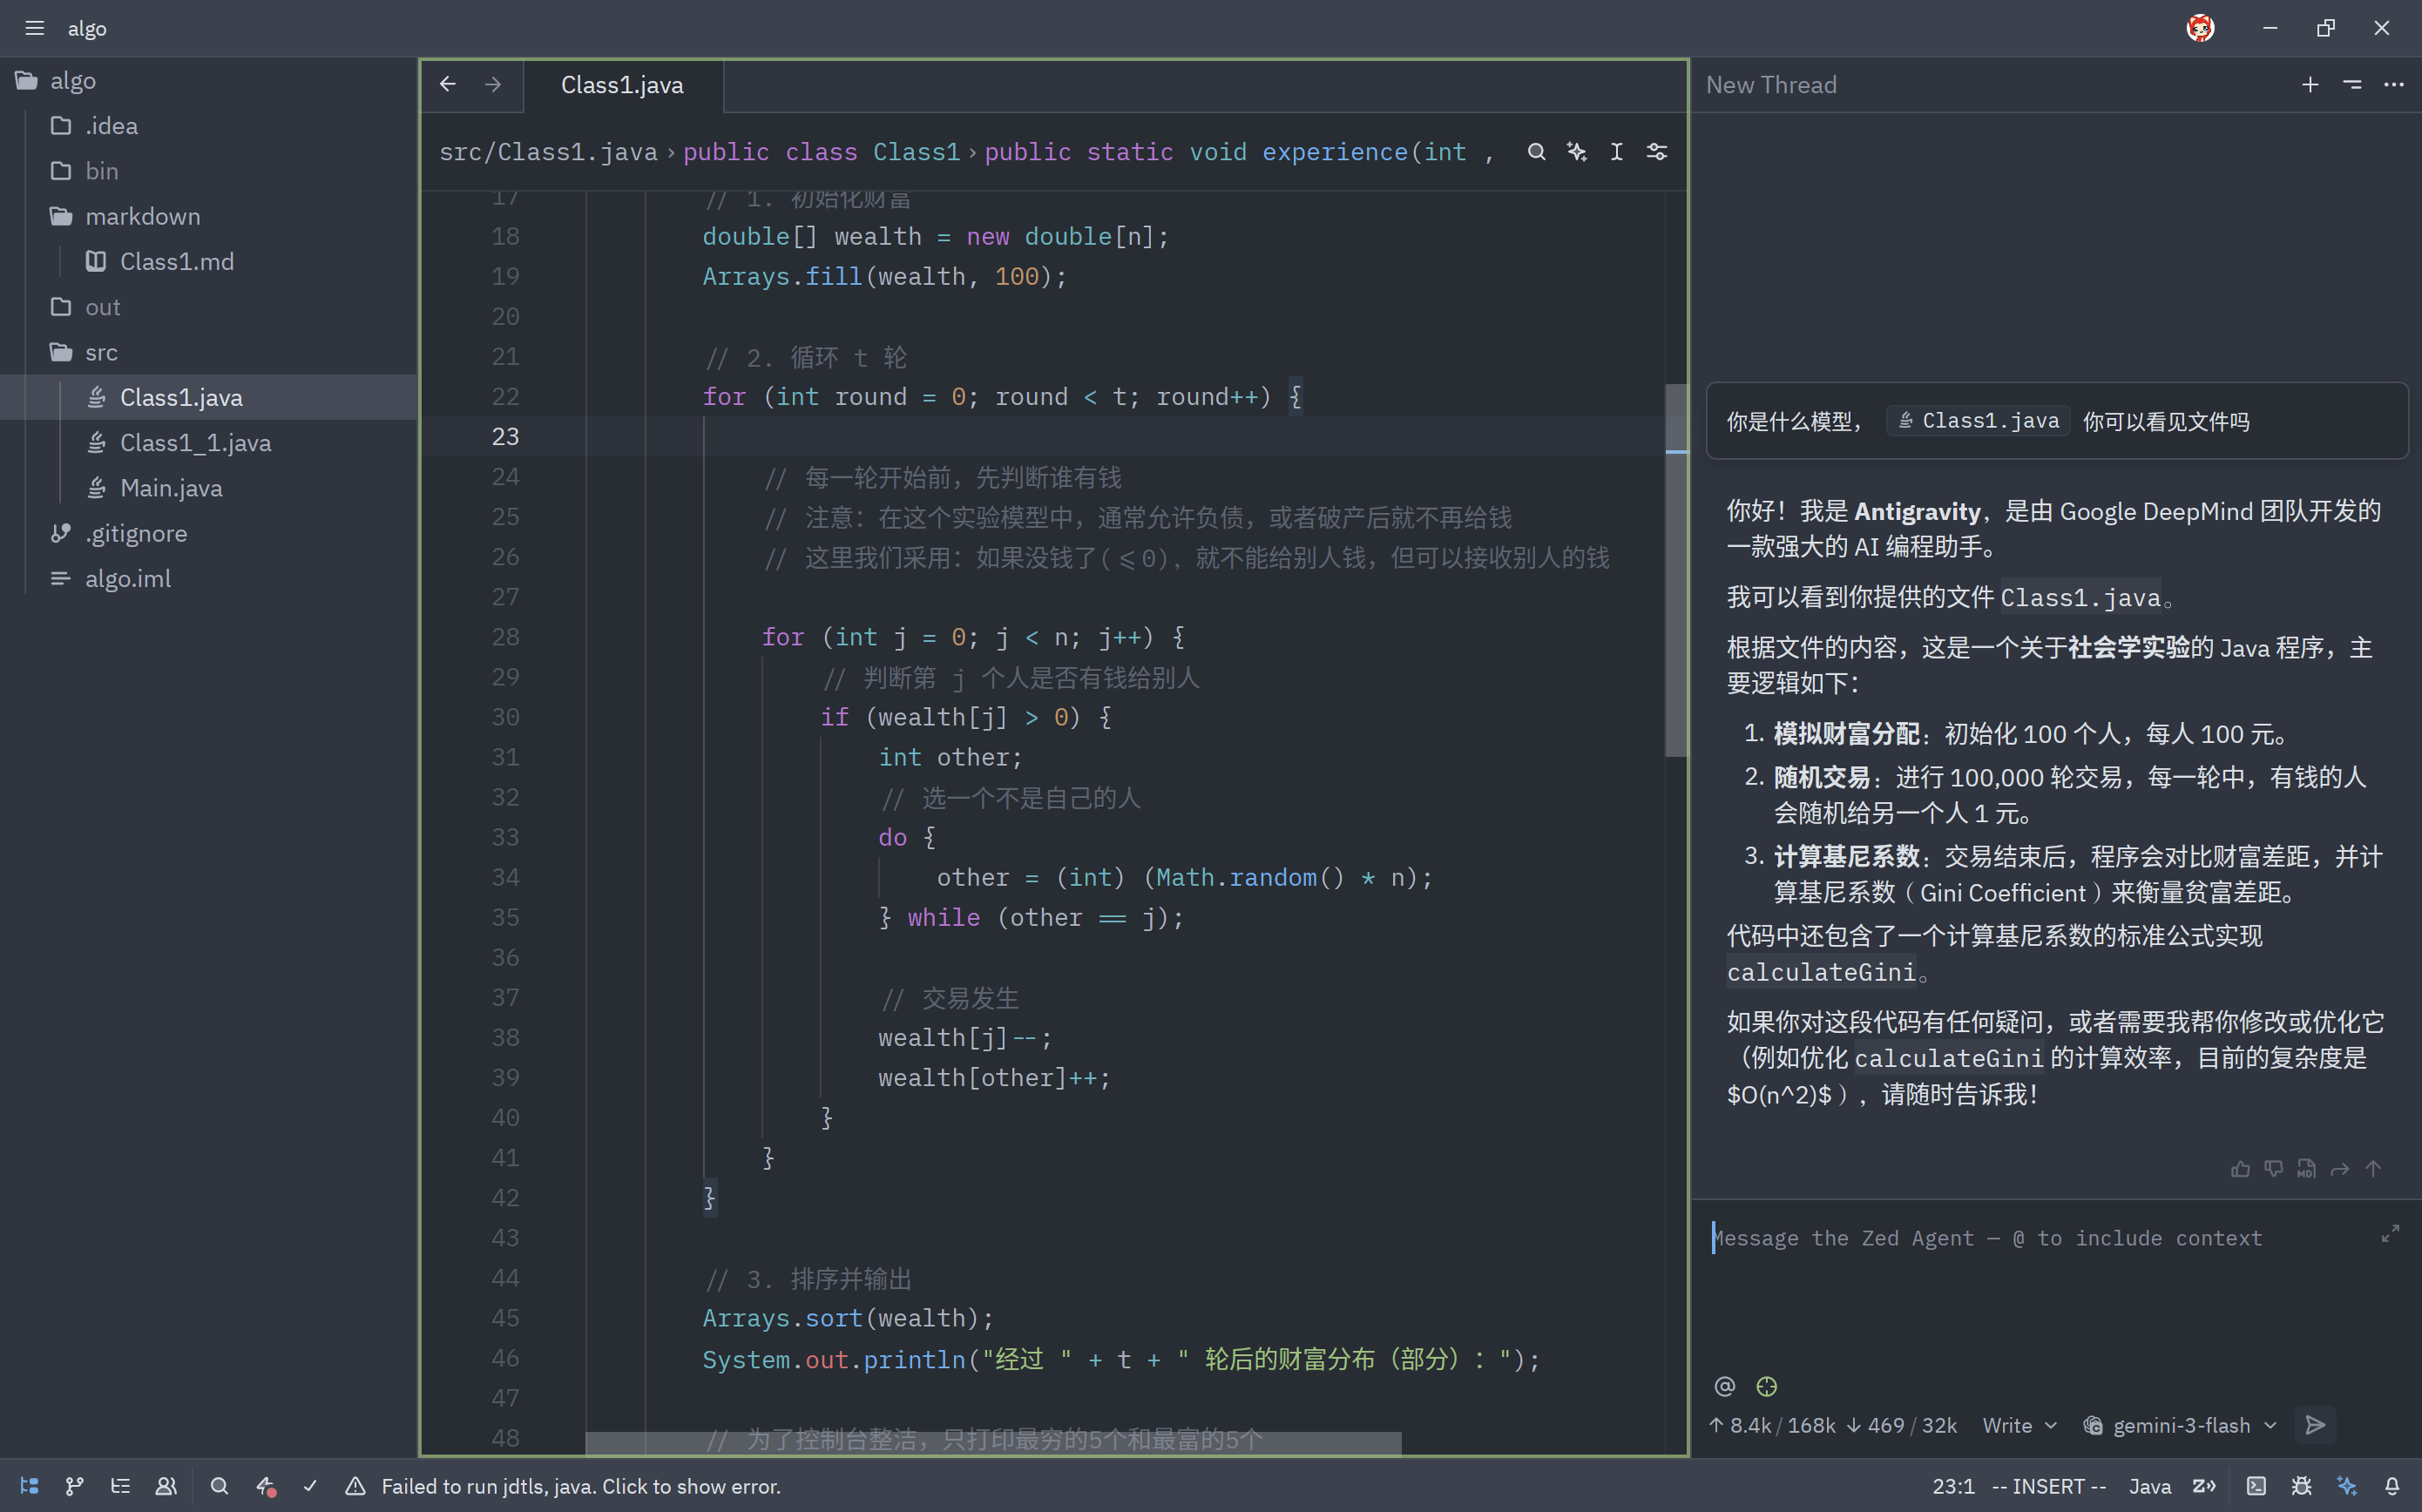Click the @ add context icon
Image resolution: width=2422 pixels, height=1512 pixels.
(1725, 1386)
